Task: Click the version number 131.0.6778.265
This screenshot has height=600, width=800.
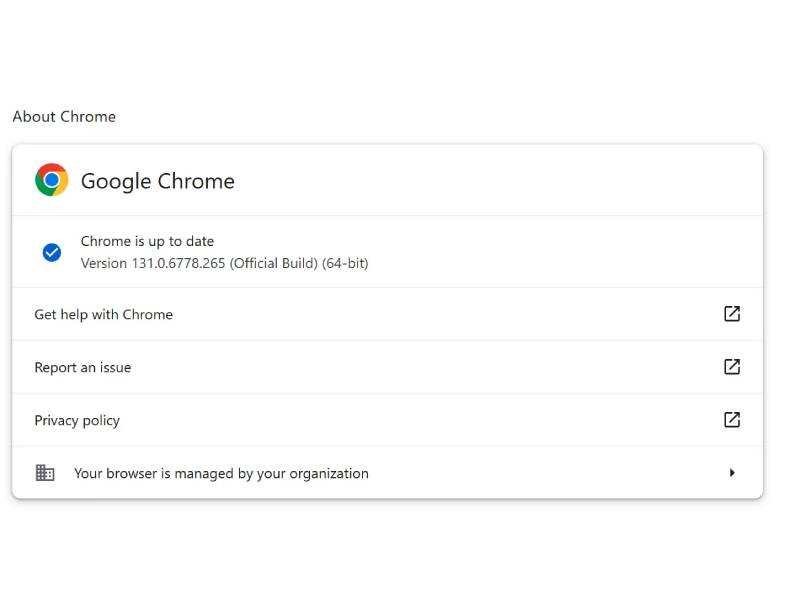Action: 179,263
